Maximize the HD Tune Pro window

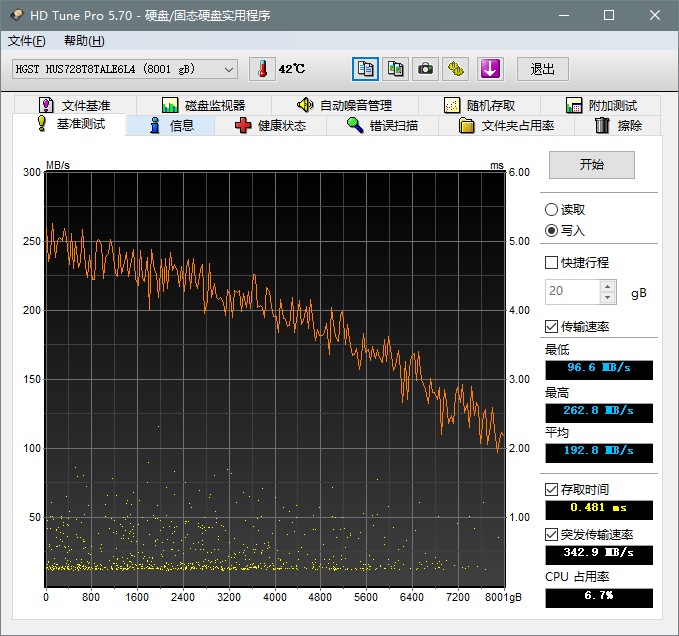coord(609,15)
